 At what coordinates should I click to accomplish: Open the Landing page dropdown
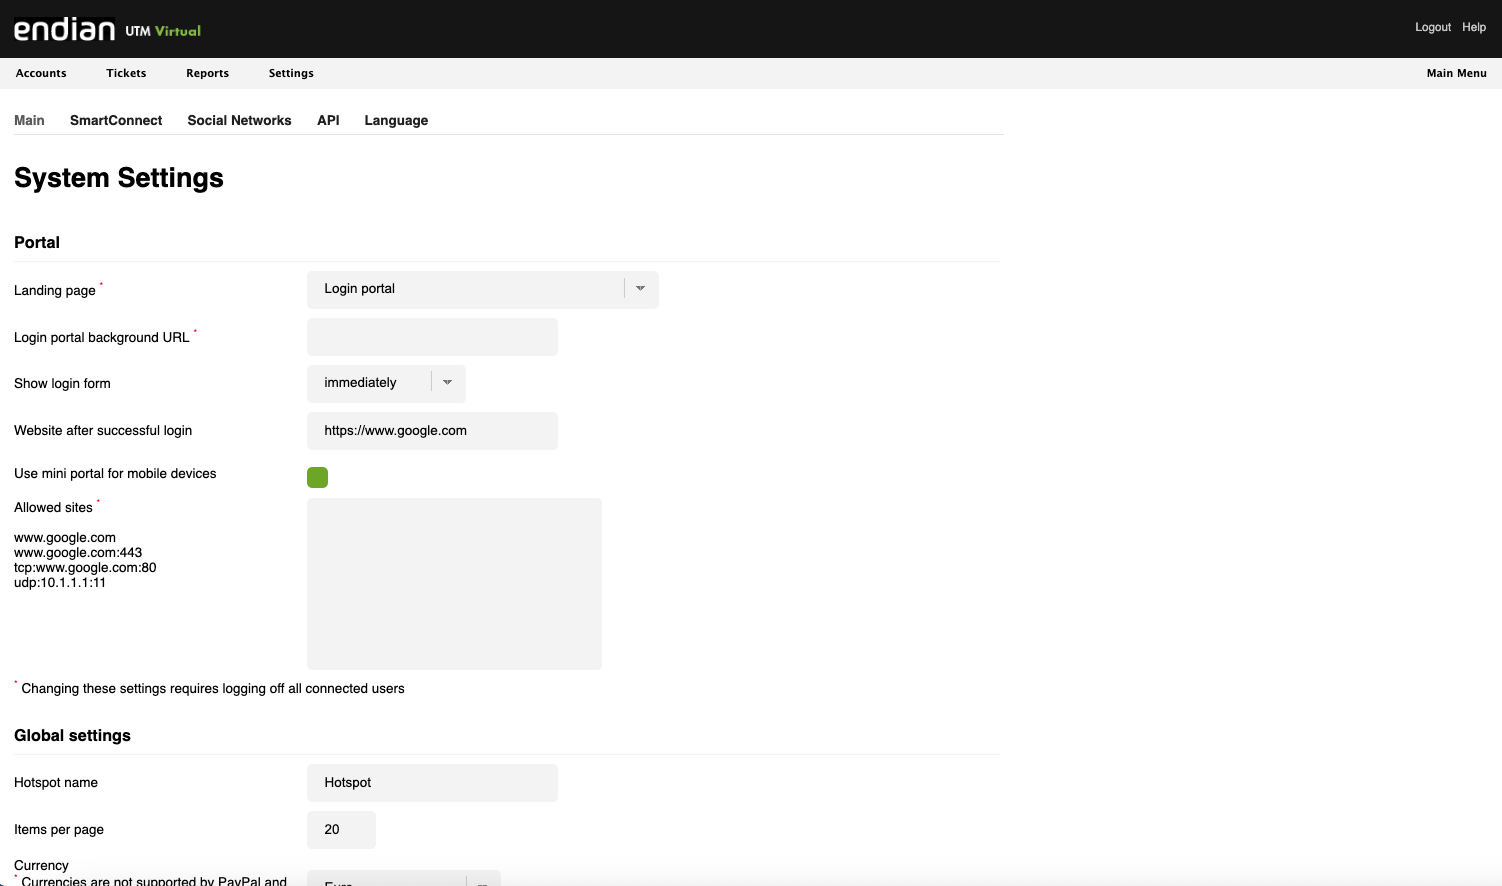(482, 289)
